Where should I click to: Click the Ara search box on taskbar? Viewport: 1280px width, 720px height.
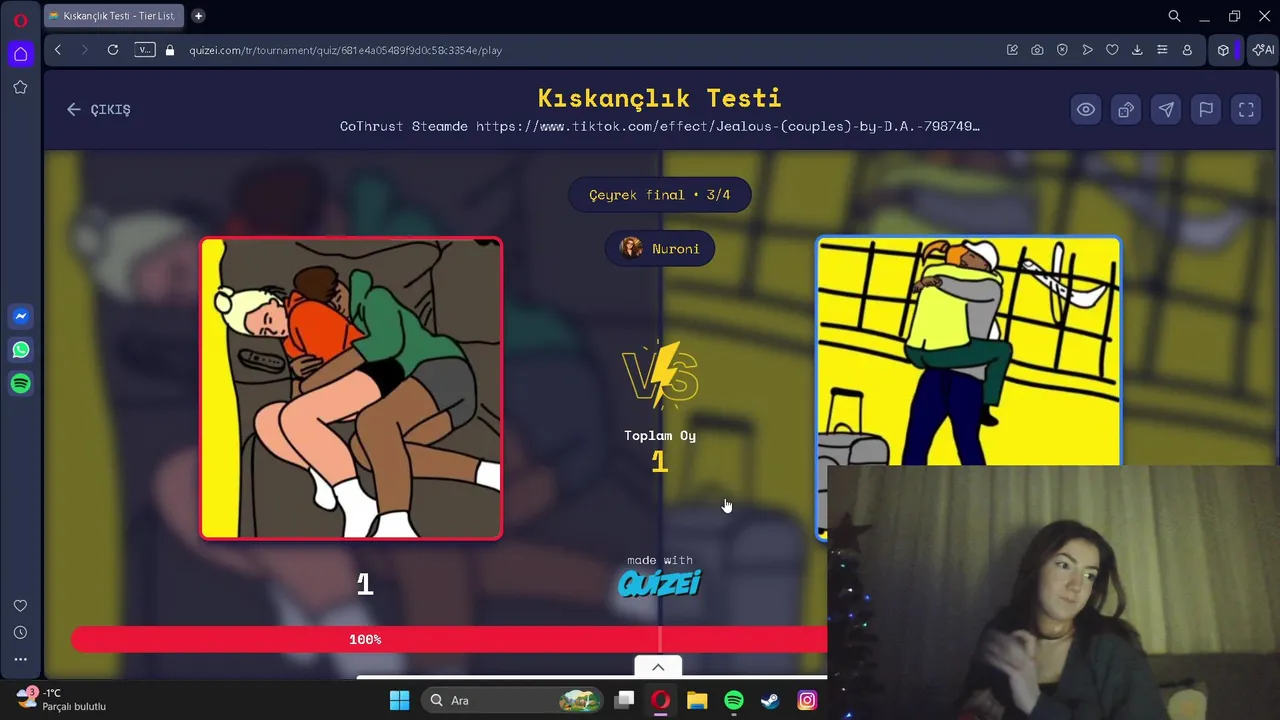tap(513, 701)
